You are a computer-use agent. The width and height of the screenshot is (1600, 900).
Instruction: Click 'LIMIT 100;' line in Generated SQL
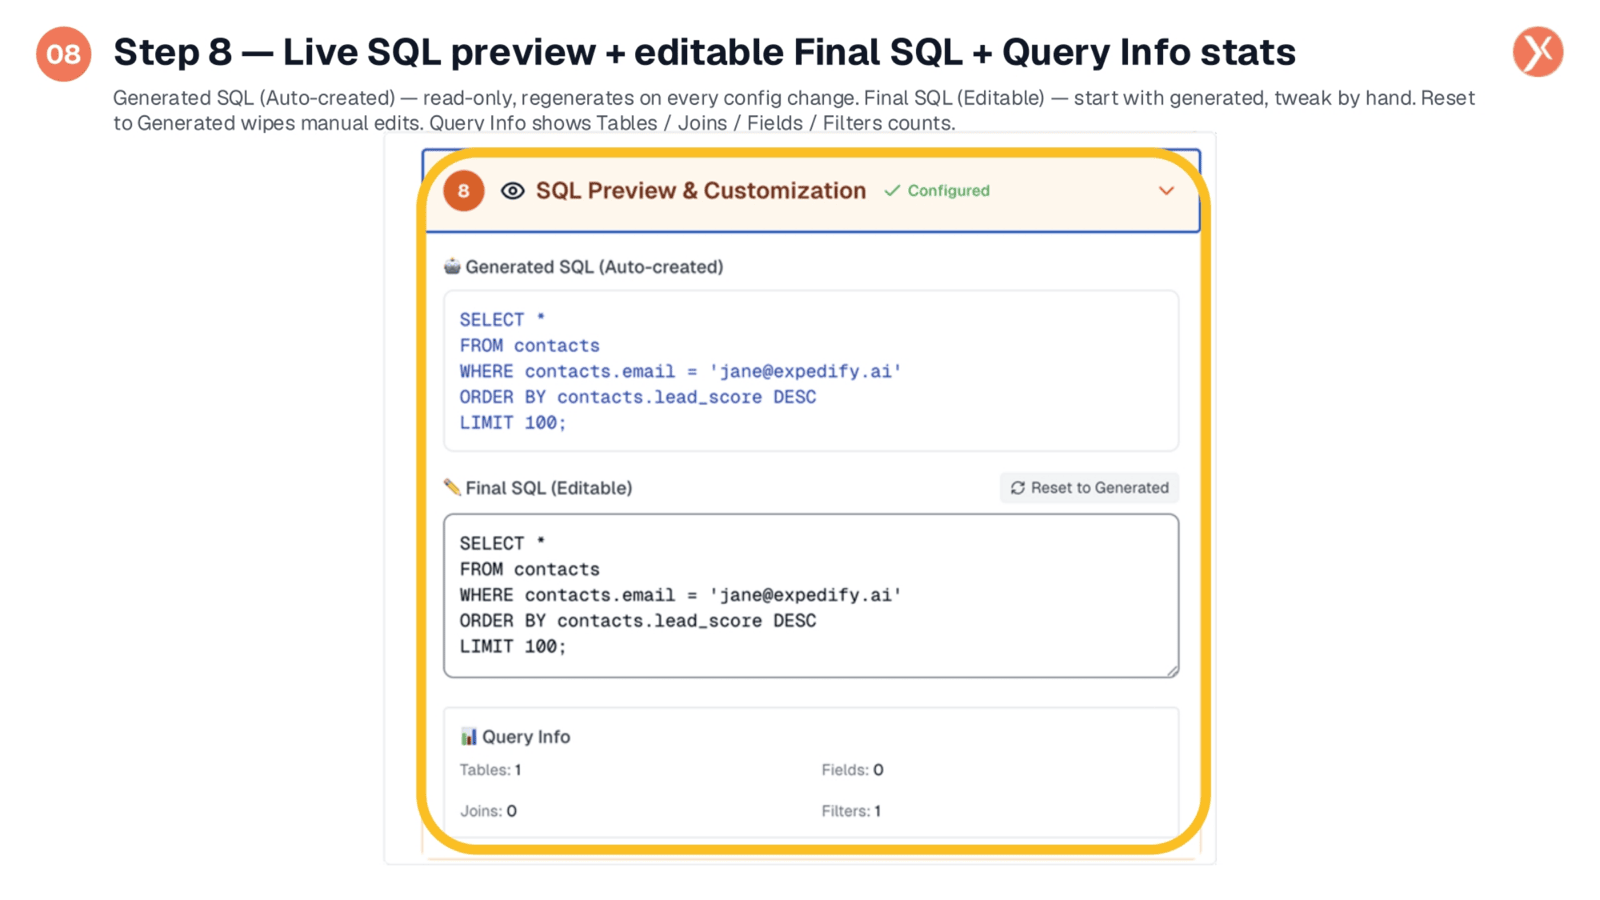coord(513,423)
